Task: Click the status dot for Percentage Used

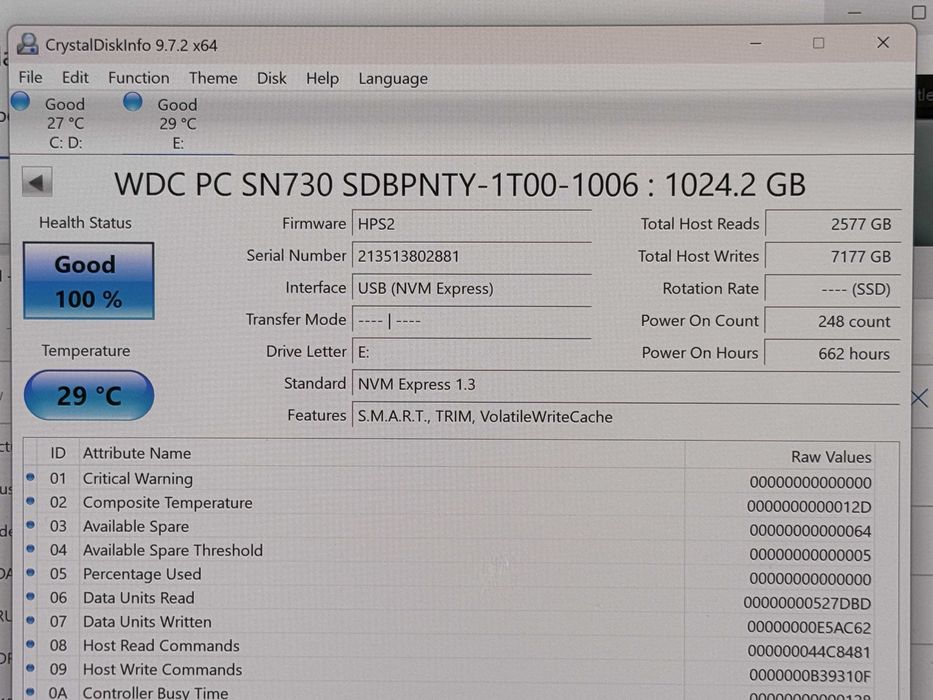Action: point(30,572)
